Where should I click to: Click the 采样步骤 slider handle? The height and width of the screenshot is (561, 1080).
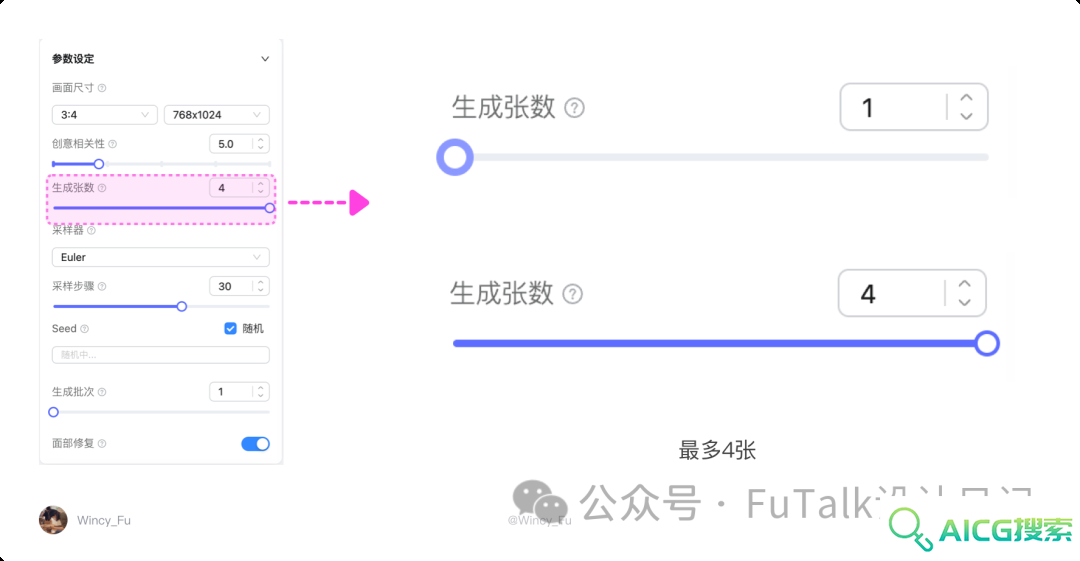click(182, 306)
